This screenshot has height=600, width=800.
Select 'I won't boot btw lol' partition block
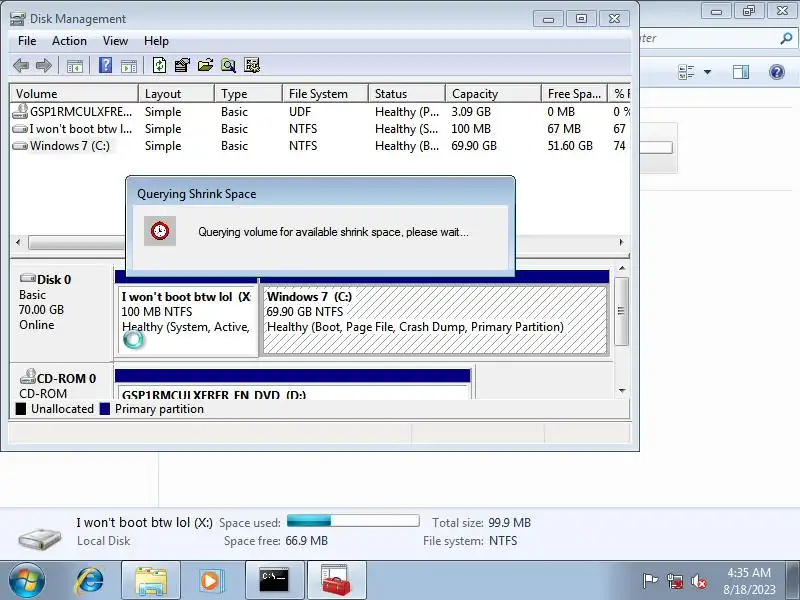(x=187, y=319)
